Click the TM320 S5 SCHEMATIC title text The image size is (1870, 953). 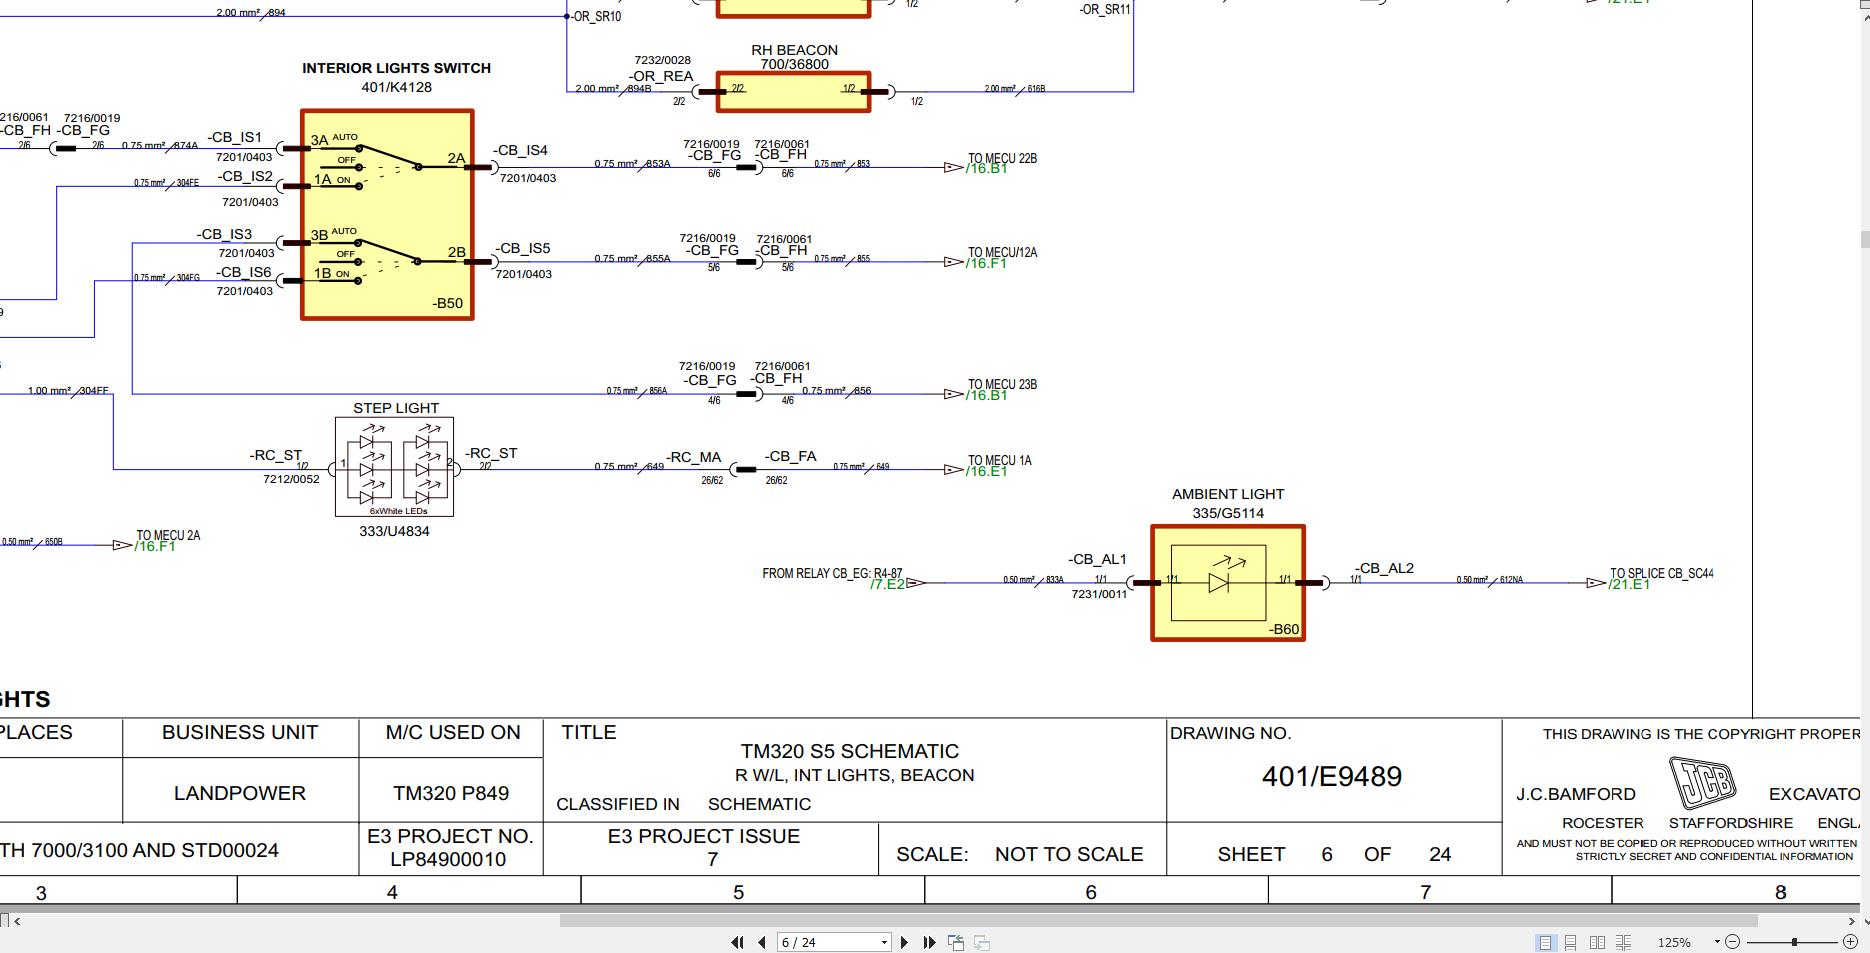click(x=850, y=751)
